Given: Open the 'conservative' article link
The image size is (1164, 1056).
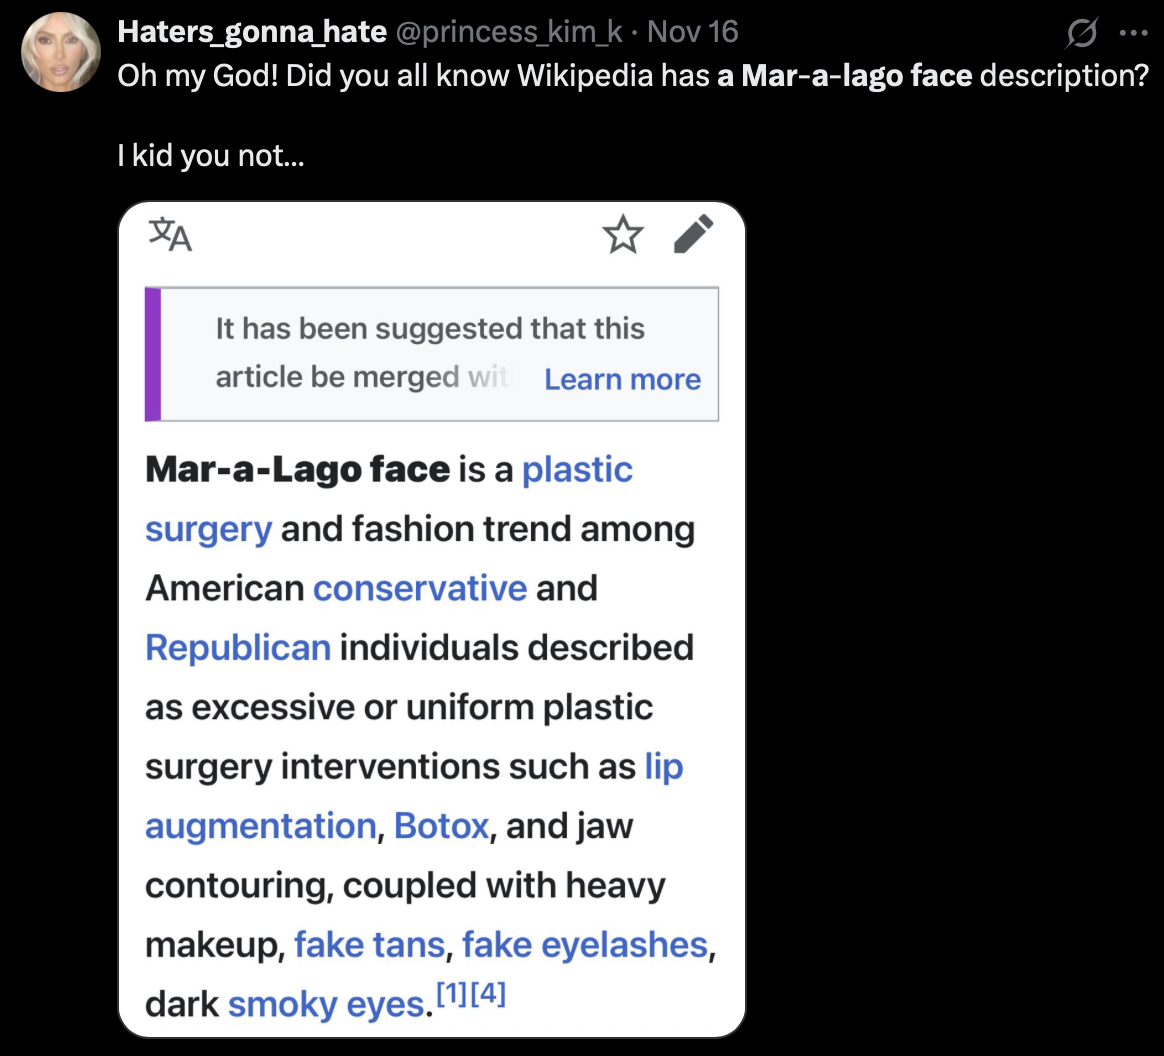Looking at the screenshot, I should click(420, 588).
